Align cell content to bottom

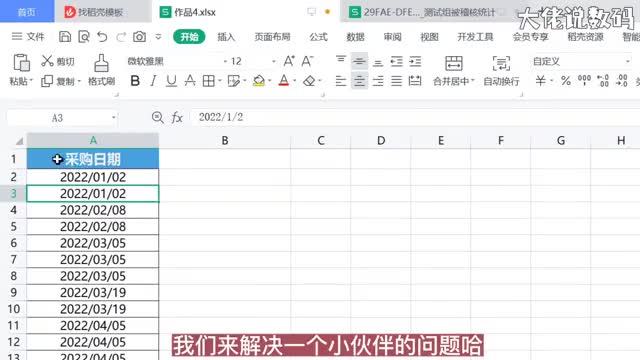coord(378,62)
